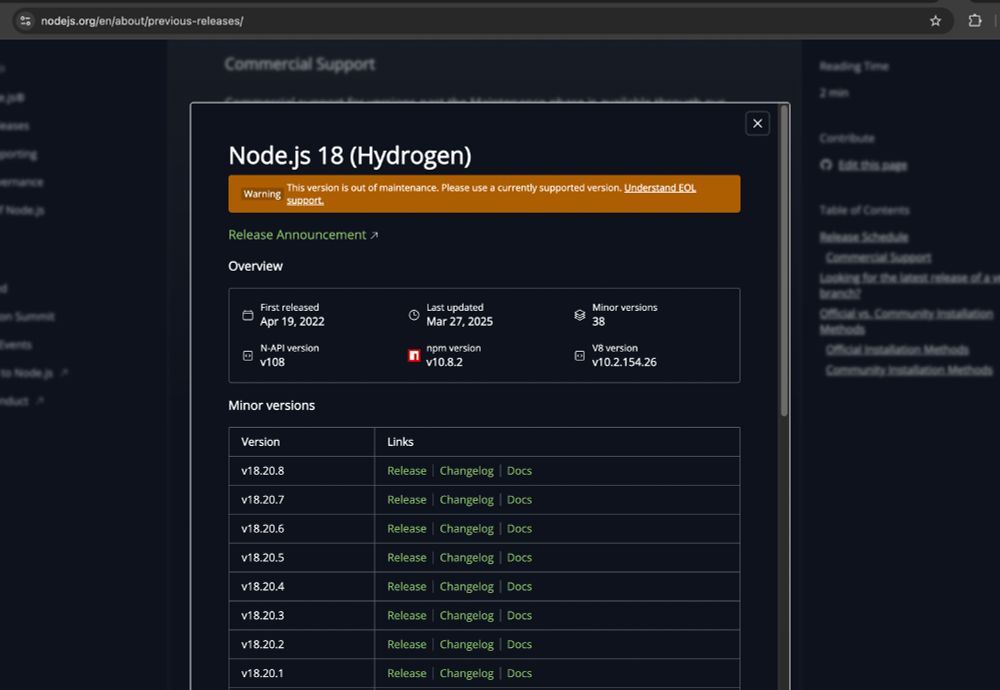Open Release link for v18.20.5
The height and width of the screenshot is (690, 1000).
(x=407, y=557)
